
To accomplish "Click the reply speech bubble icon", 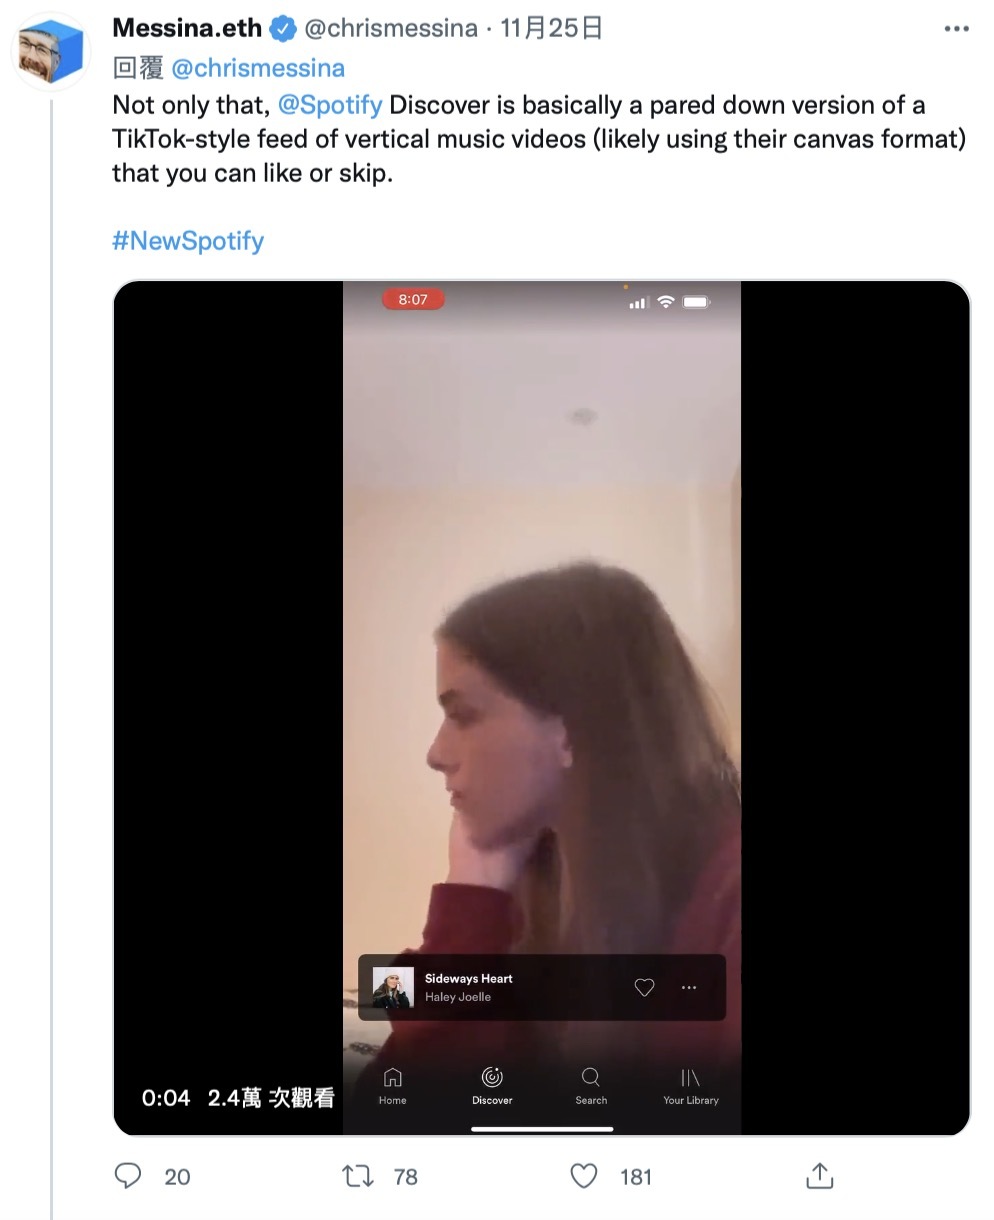I will tap(128, 1176).
